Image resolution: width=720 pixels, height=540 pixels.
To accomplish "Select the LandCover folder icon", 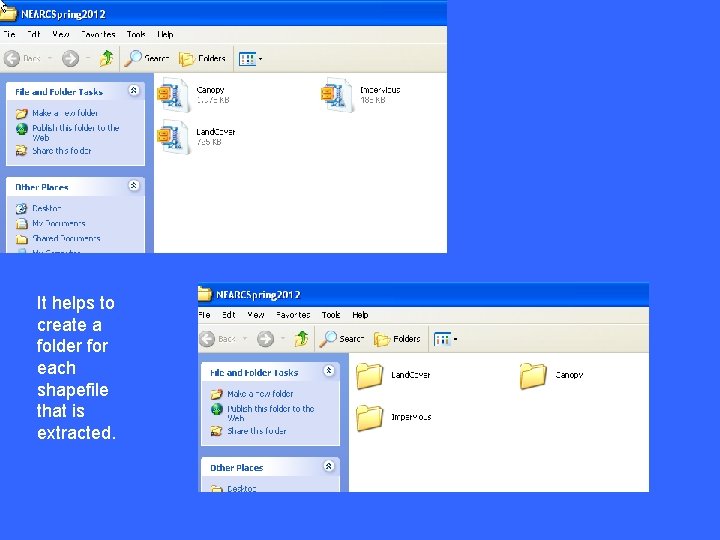I will click(369, 376).
